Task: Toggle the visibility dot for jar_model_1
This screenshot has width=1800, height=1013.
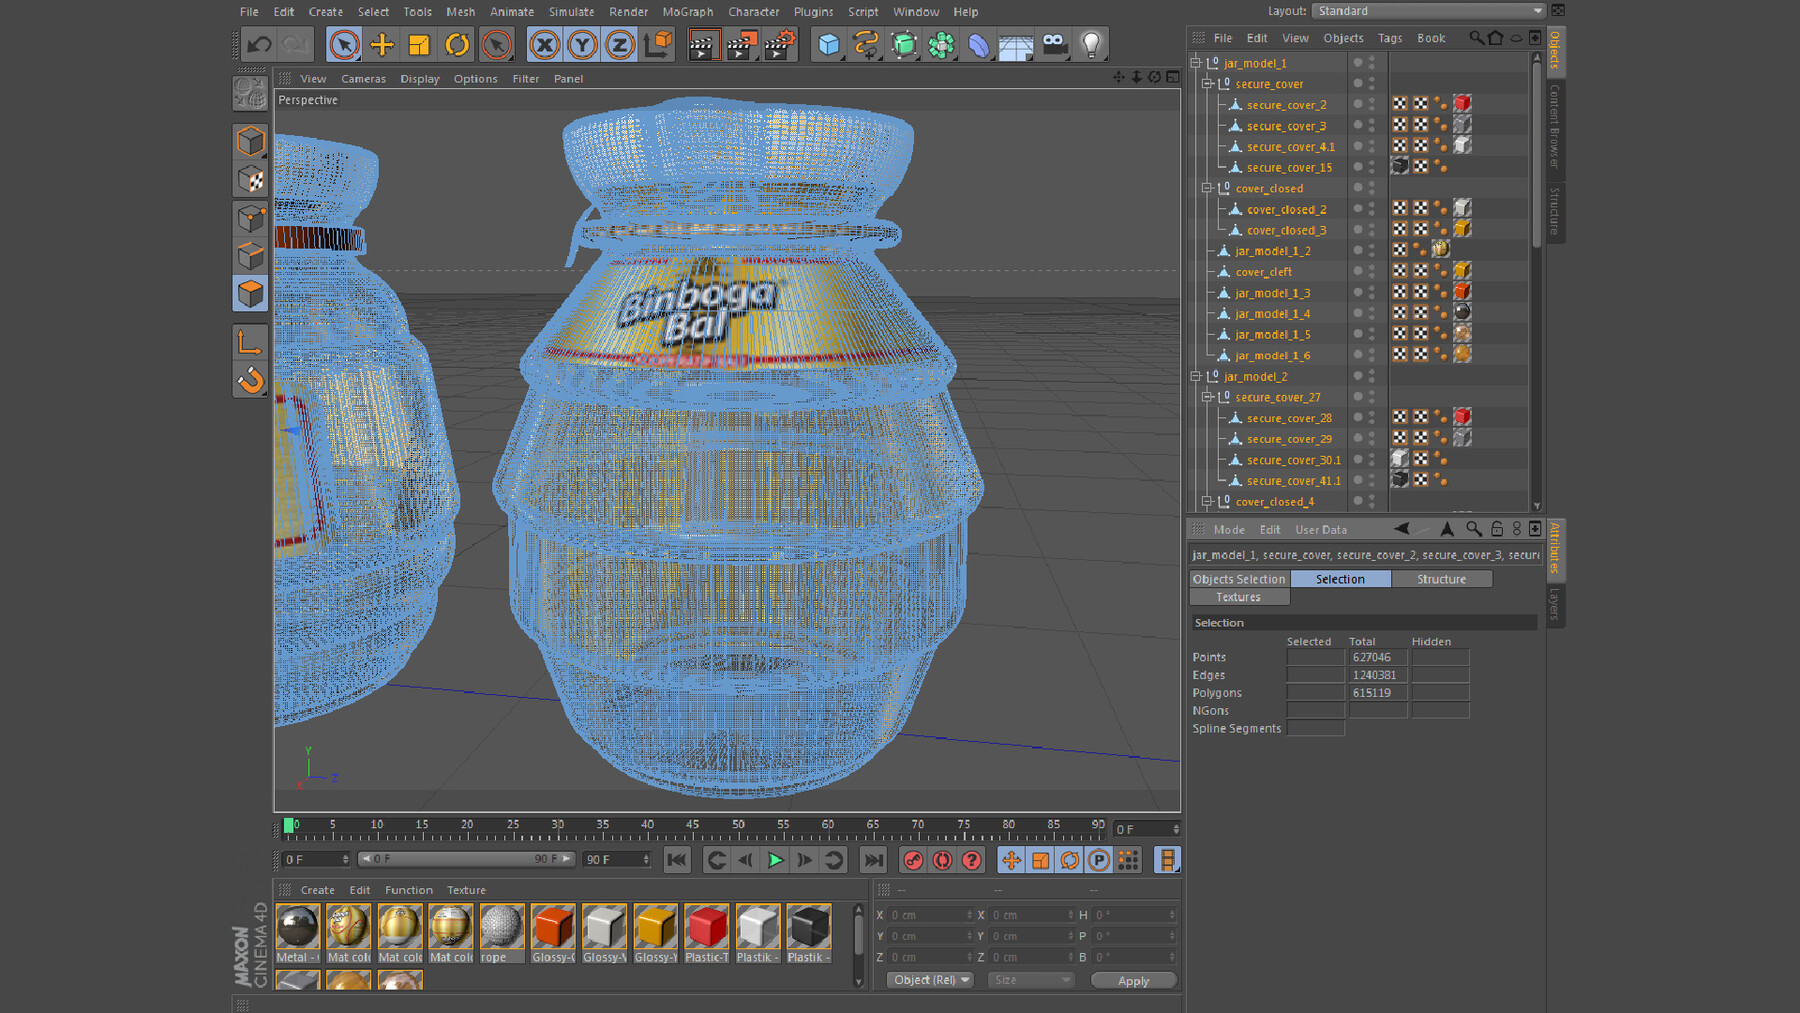Action: pyautogui.click(x=1356, y=62)
